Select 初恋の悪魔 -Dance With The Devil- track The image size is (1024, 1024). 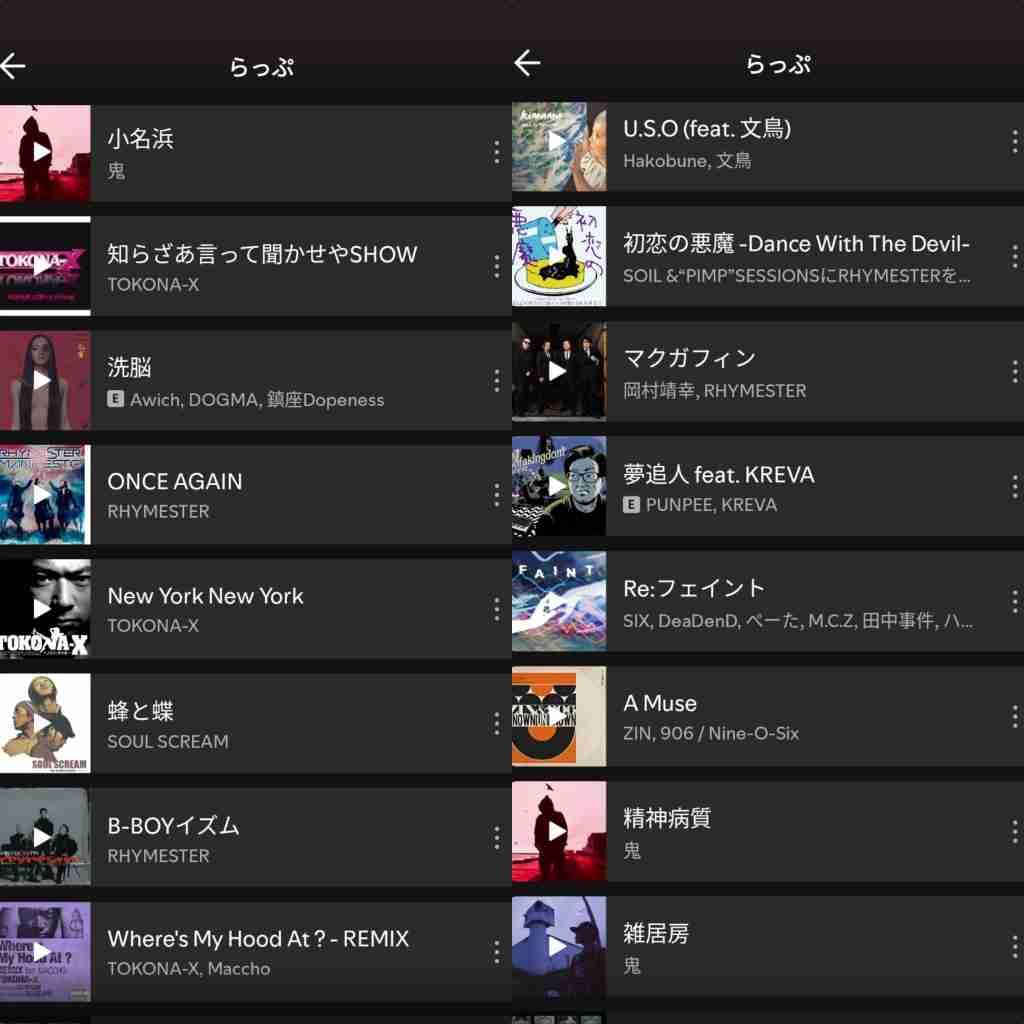[x=768, y=256]
